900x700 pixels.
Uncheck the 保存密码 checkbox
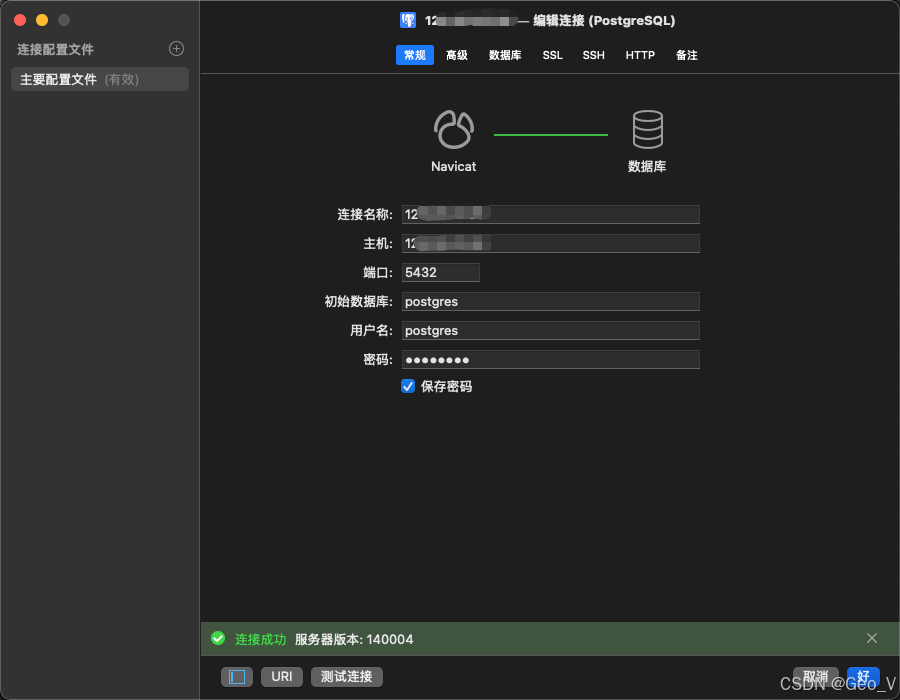(x=408, y=386)
